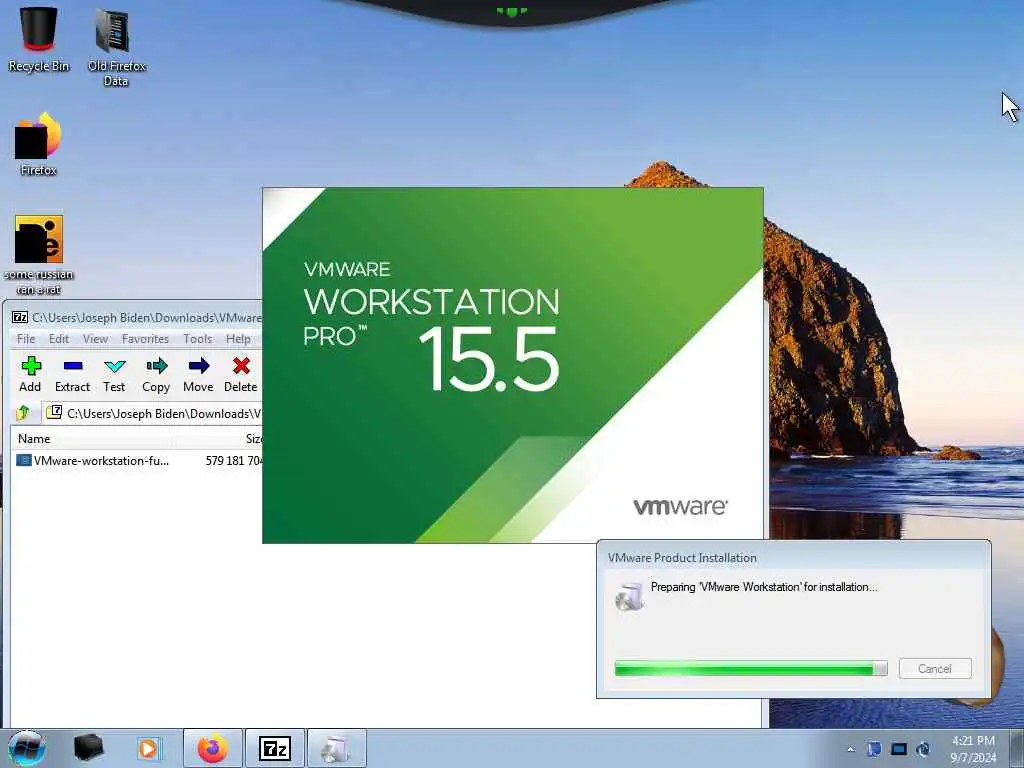Viewport: 1024px width, 768px height.
Task: Click the 7-Zip address path field
Action: point(153,413)
